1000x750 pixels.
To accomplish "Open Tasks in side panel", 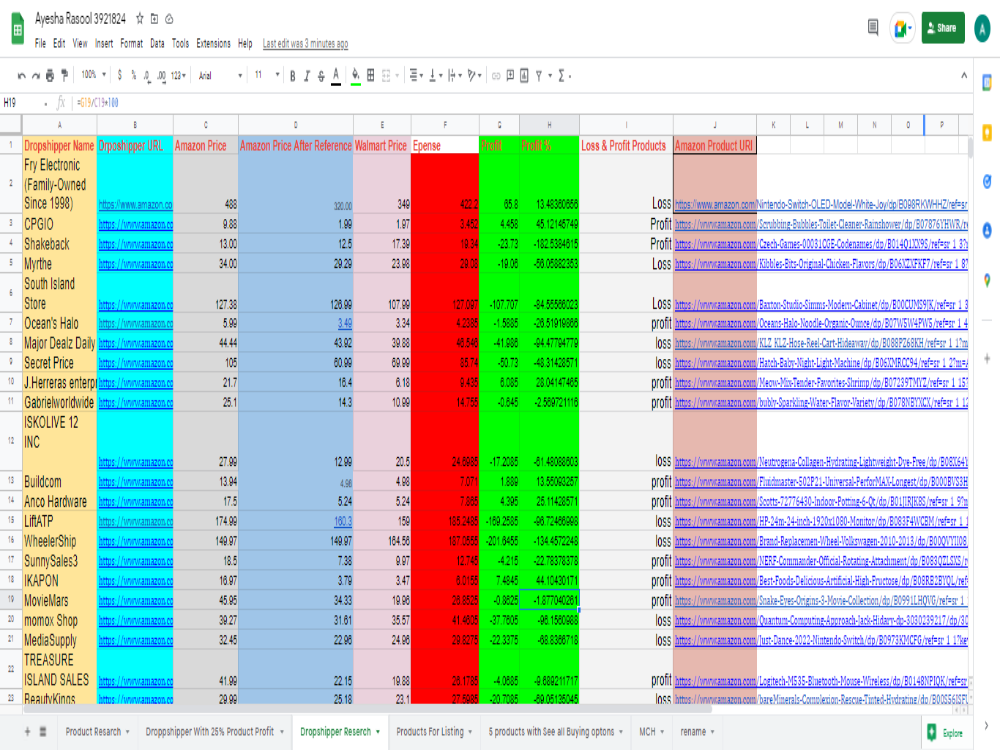I will point(987,182).
